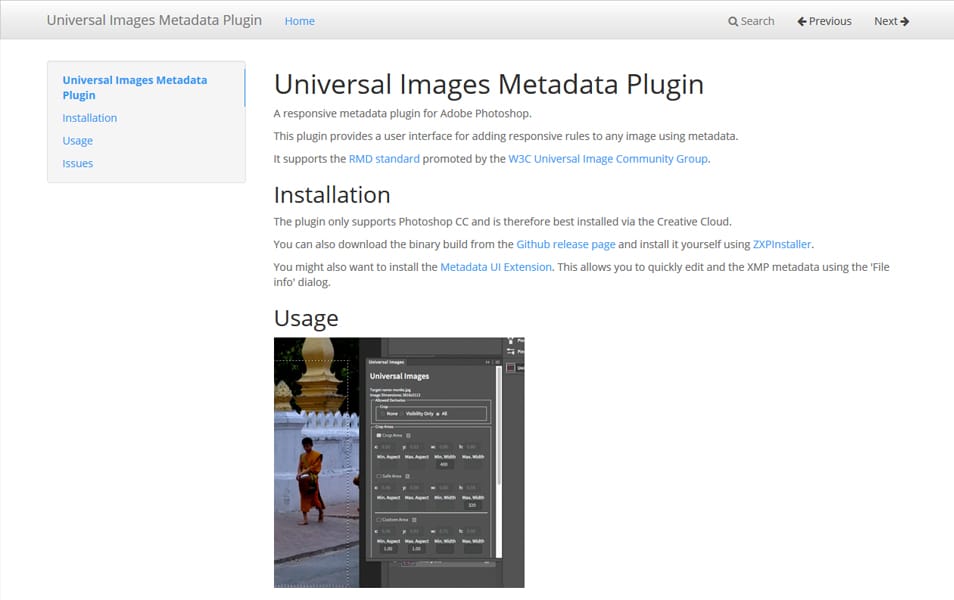
Task: Jump to Issues in sidebar
Action: point(77,163)
